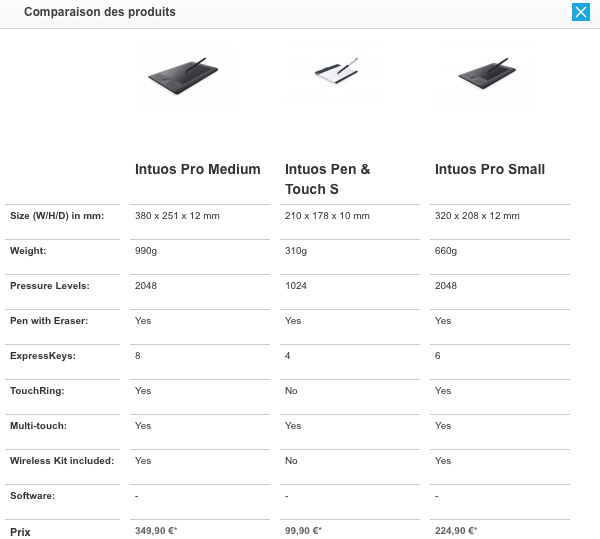Click the Comparaison des produits heading

click(x=100, y=12)
